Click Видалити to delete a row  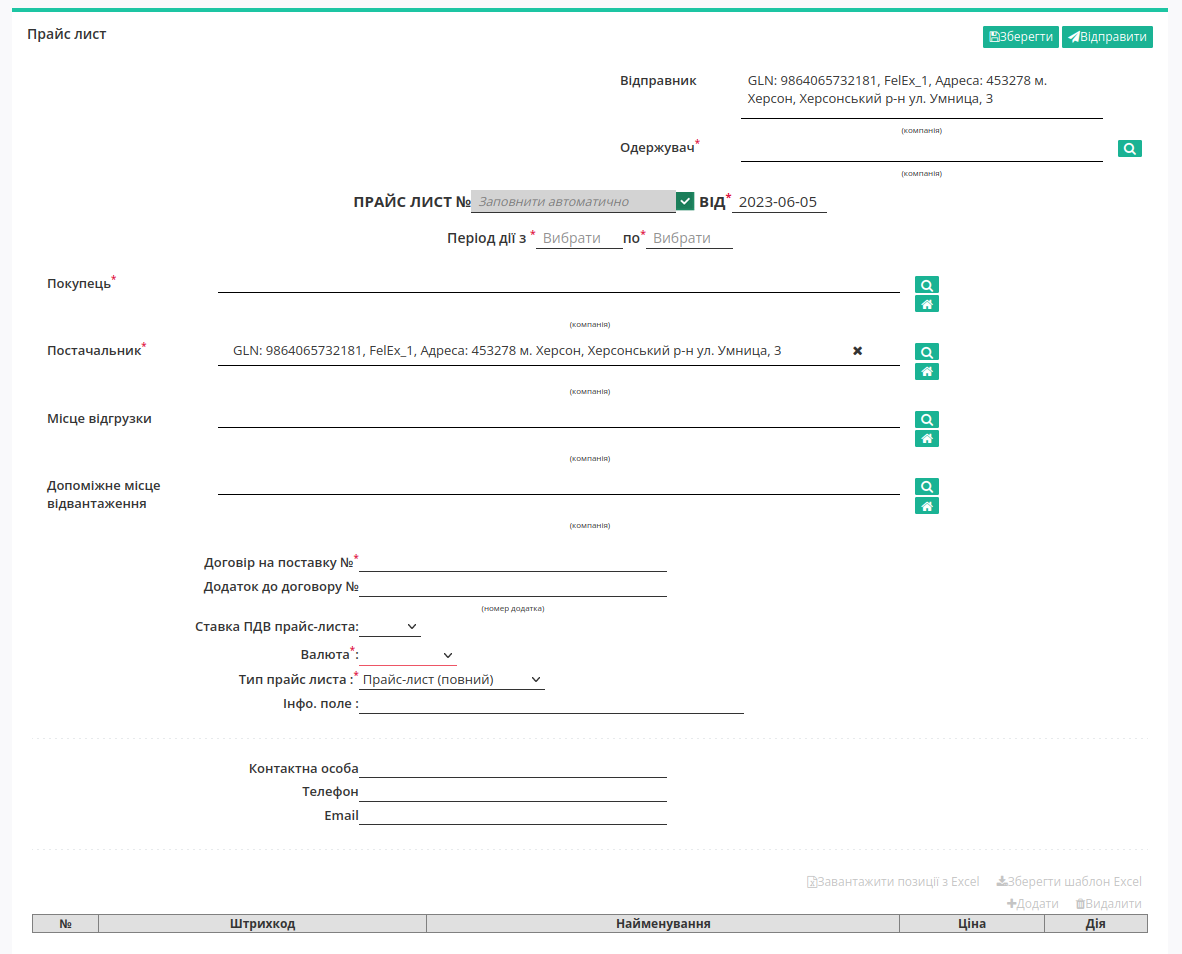pyautogui.click(x=1108, y=904)
